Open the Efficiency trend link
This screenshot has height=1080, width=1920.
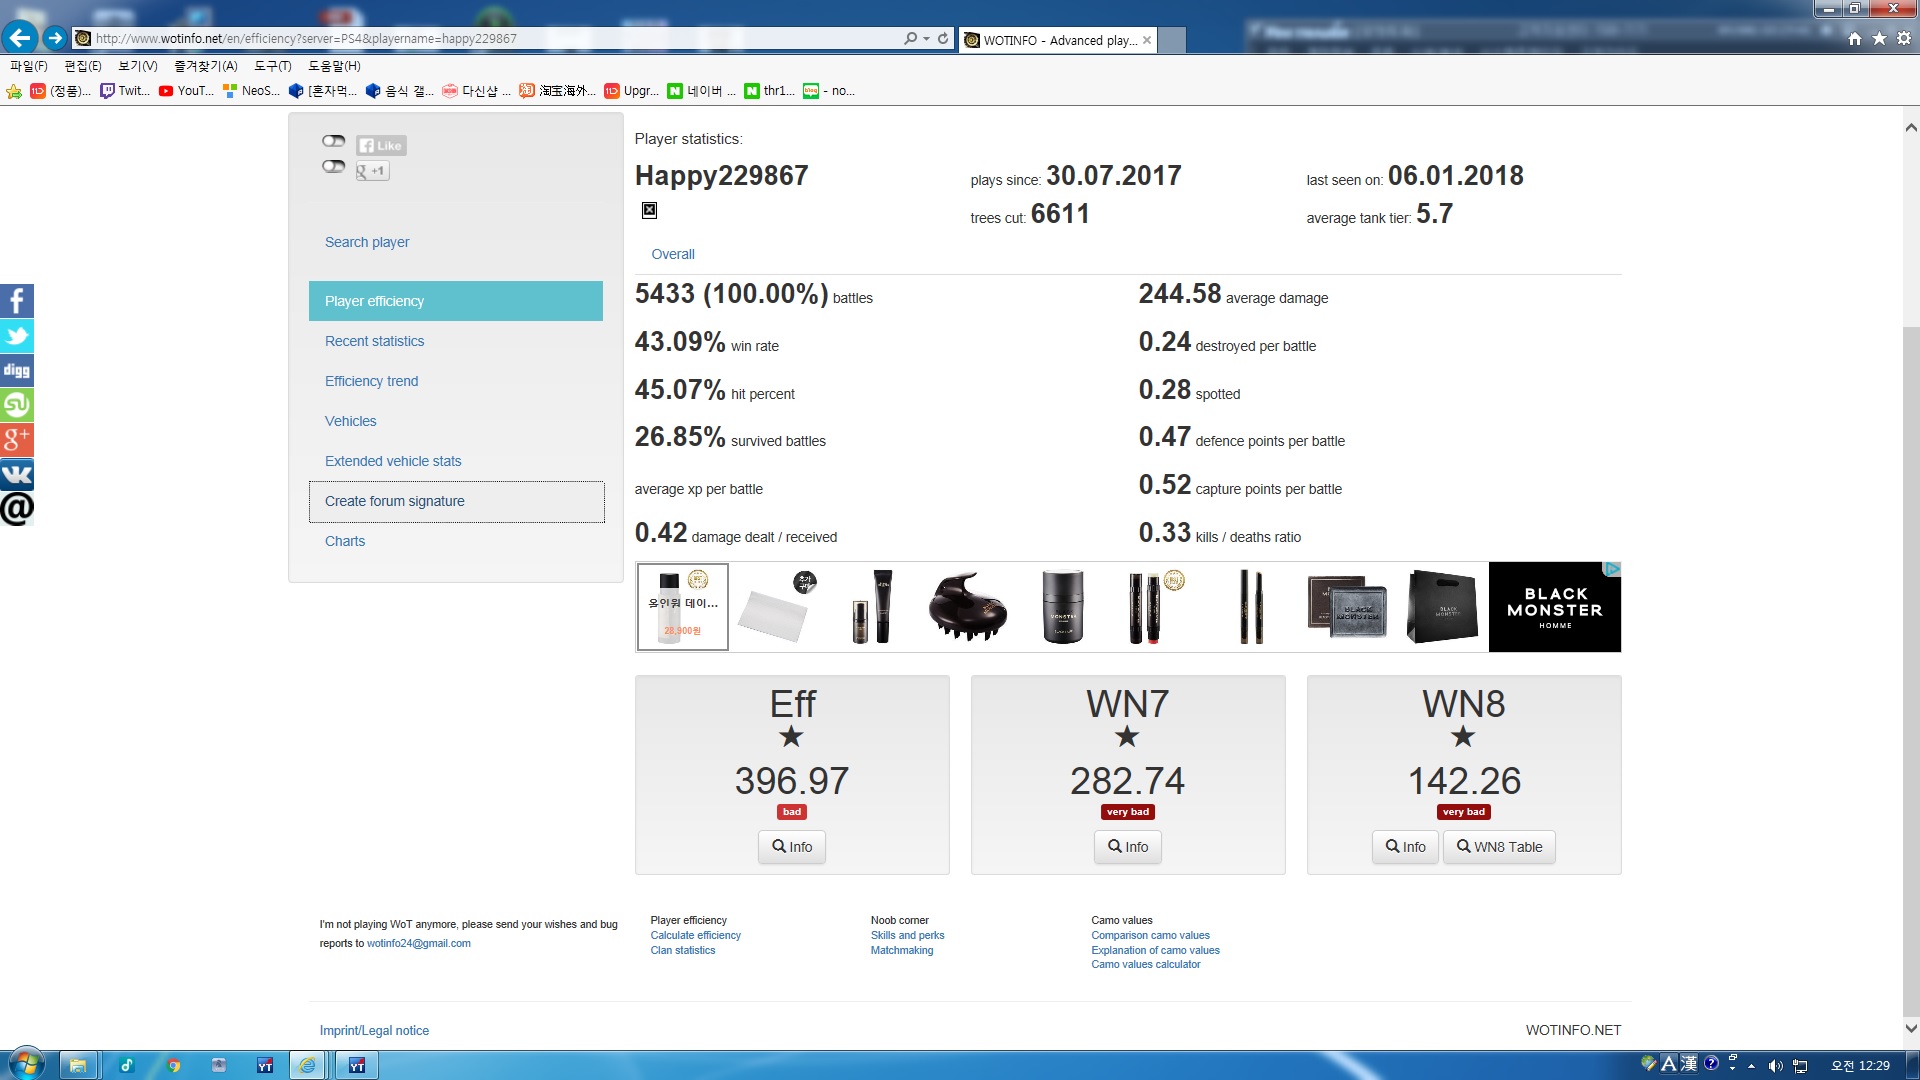371,381
